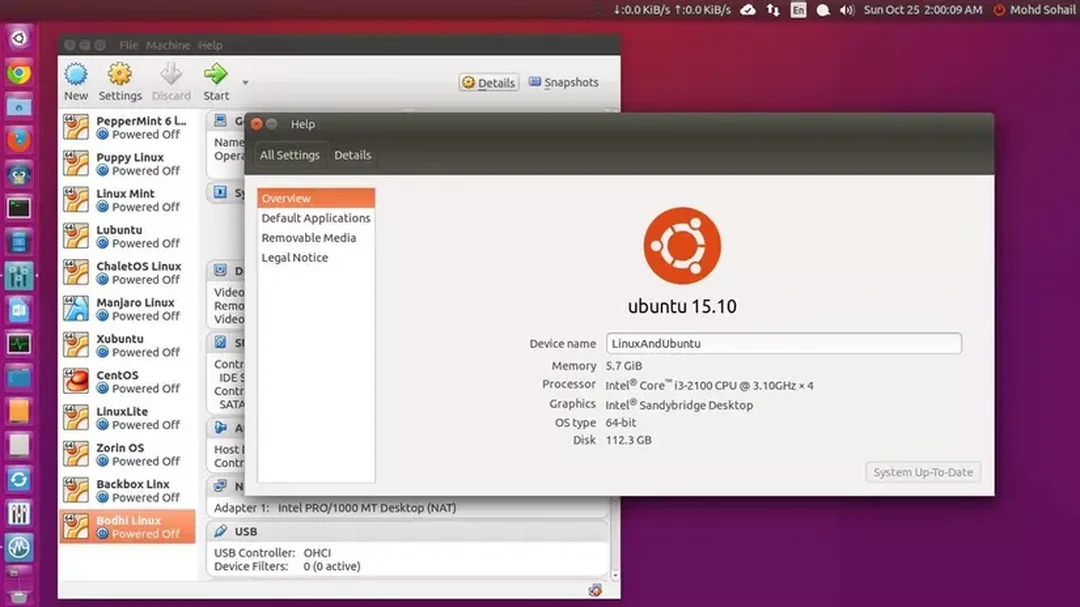
Task: Select the Xubuntu VM icon
Action: (x=76, y=345)
